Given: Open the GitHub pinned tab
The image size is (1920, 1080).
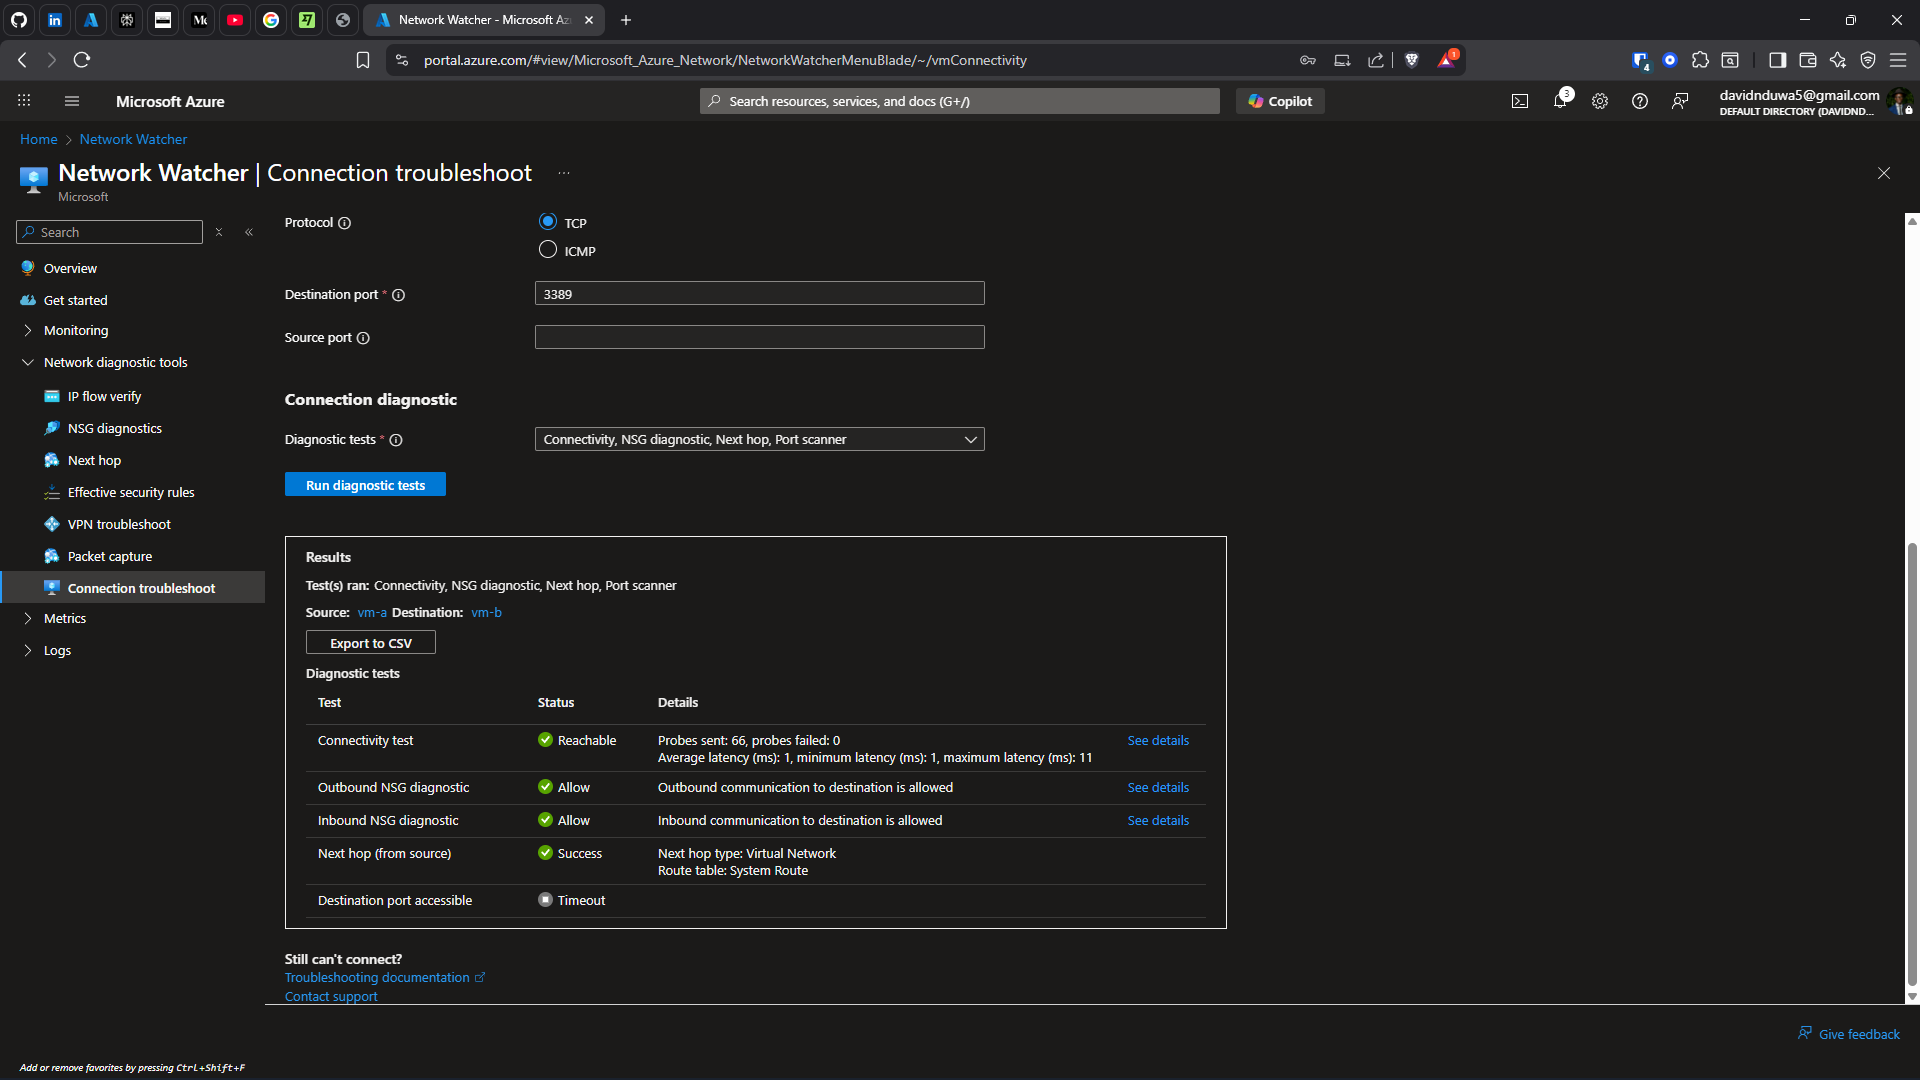Looking at the screenshot, I should click(x=19, y=20).
